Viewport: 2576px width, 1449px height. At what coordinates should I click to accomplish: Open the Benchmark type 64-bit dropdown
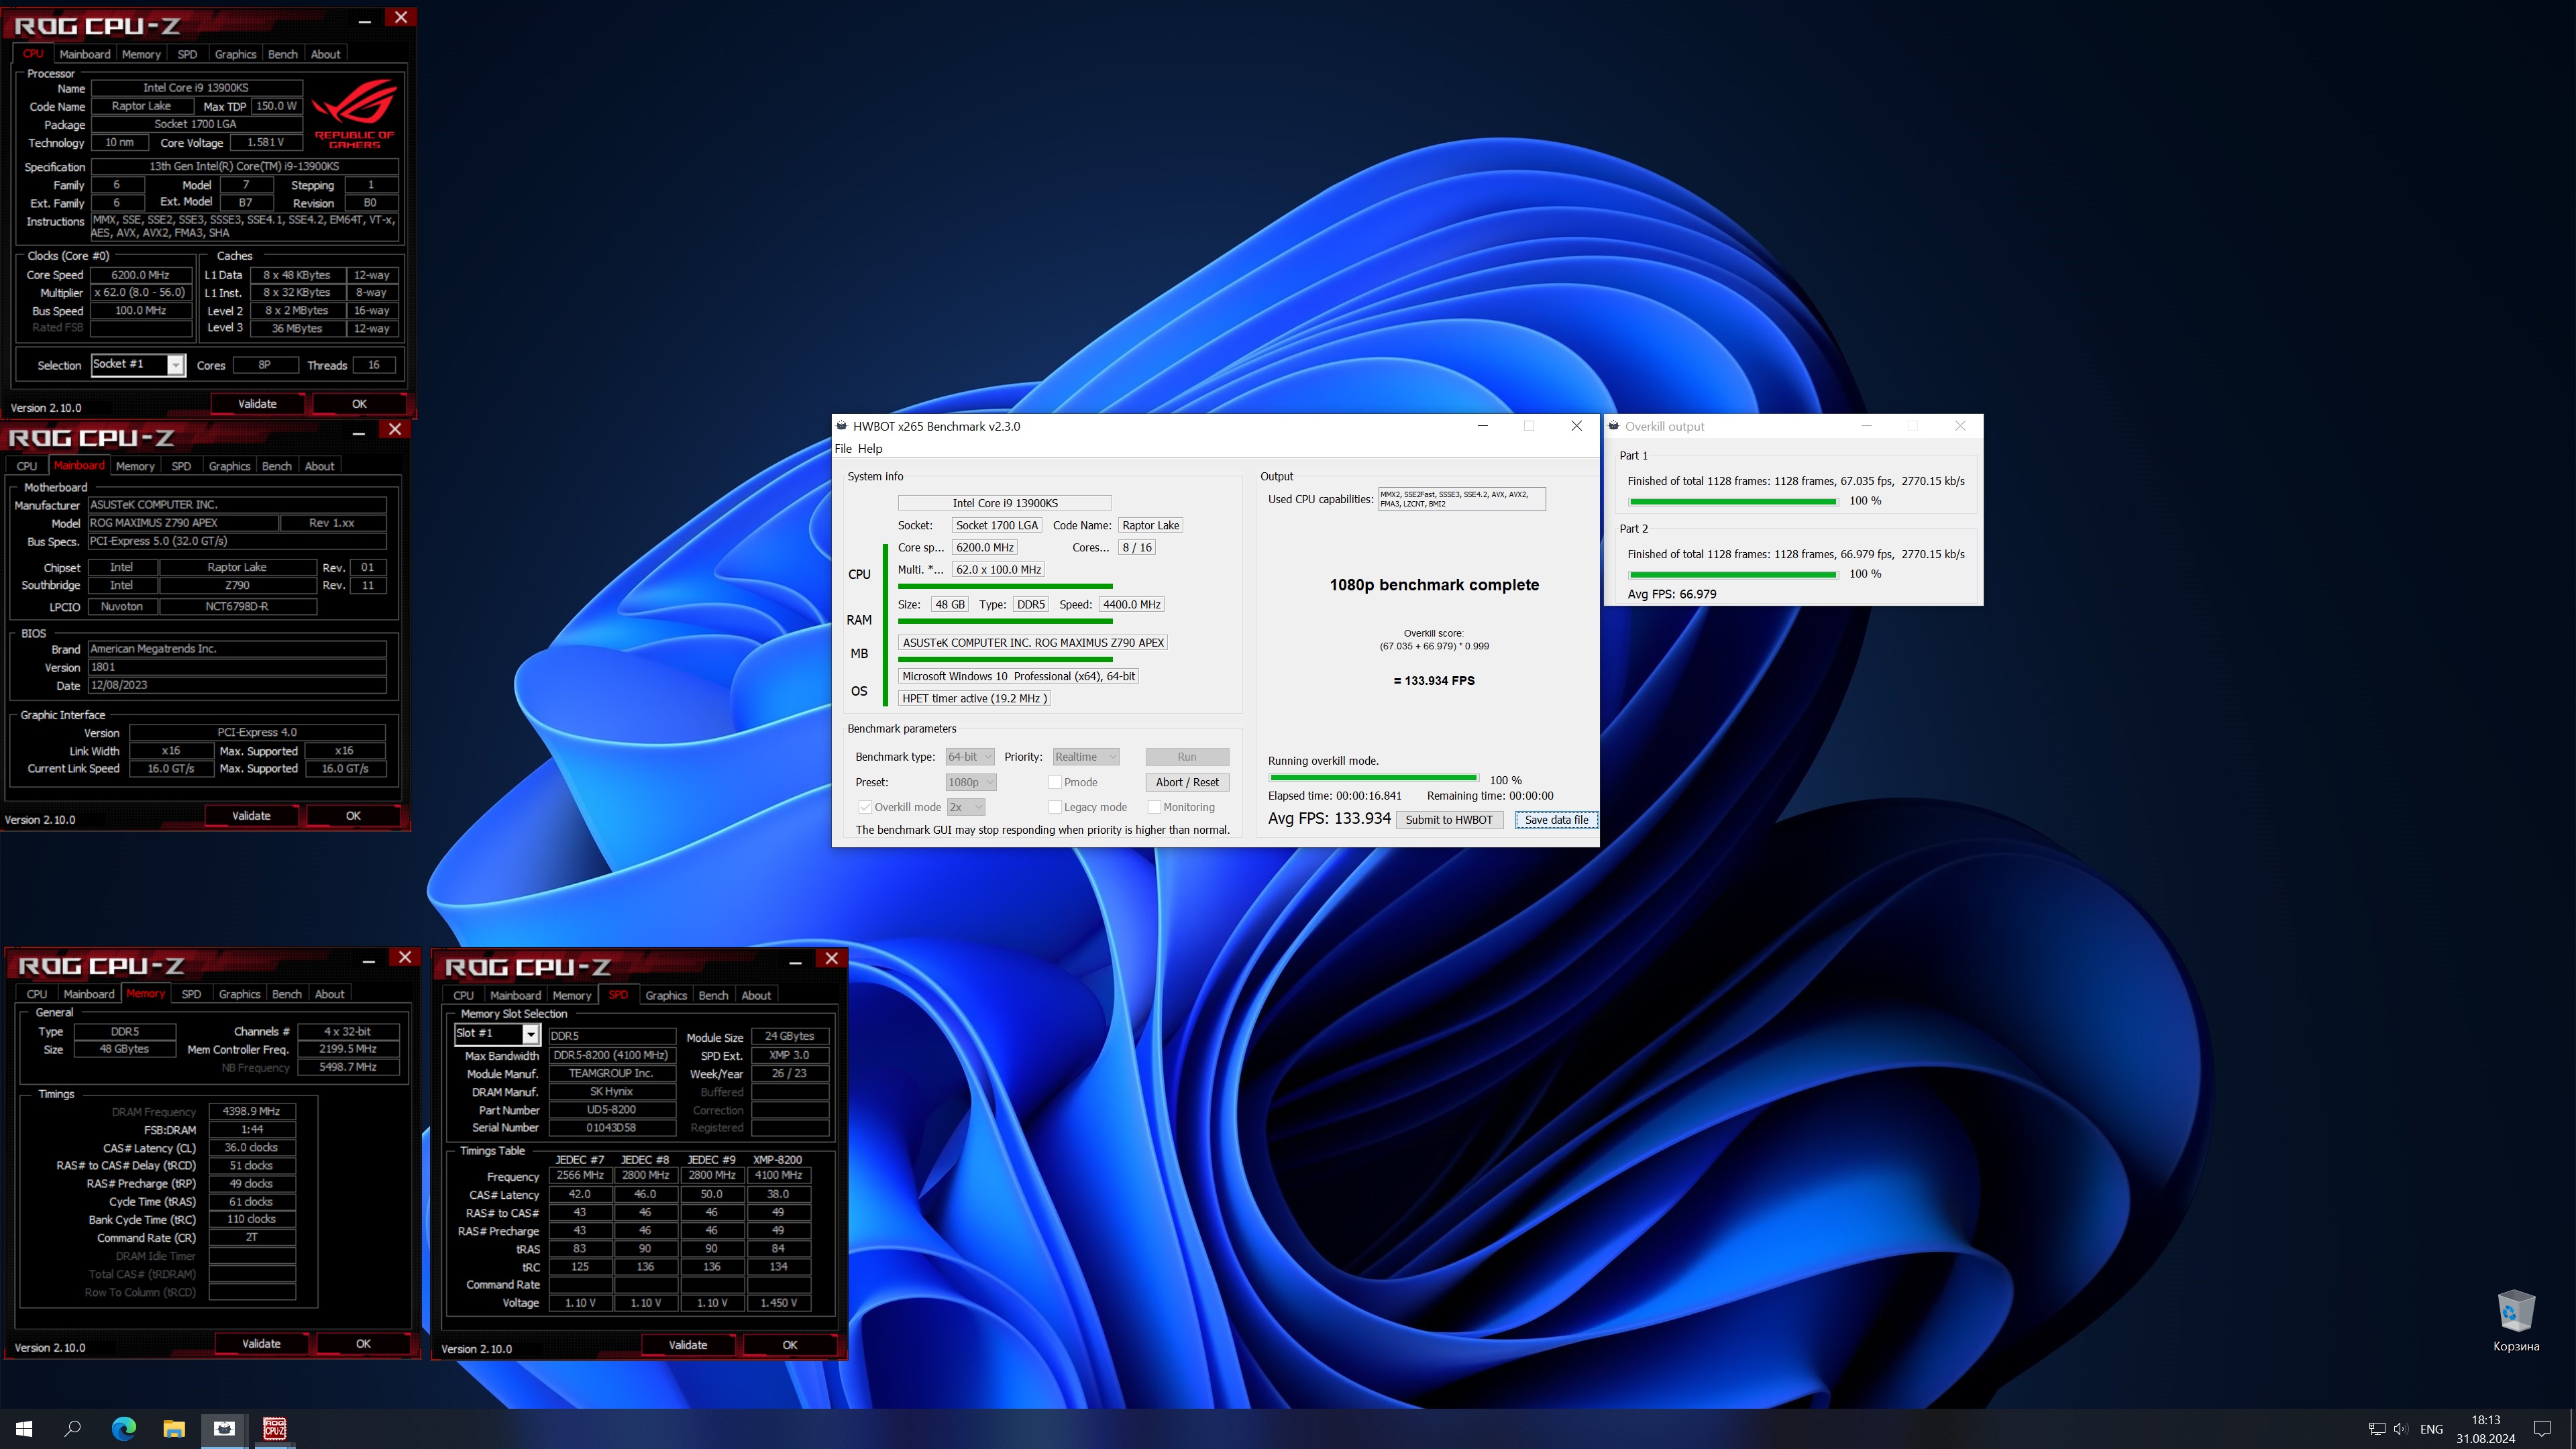coord(970,757)
